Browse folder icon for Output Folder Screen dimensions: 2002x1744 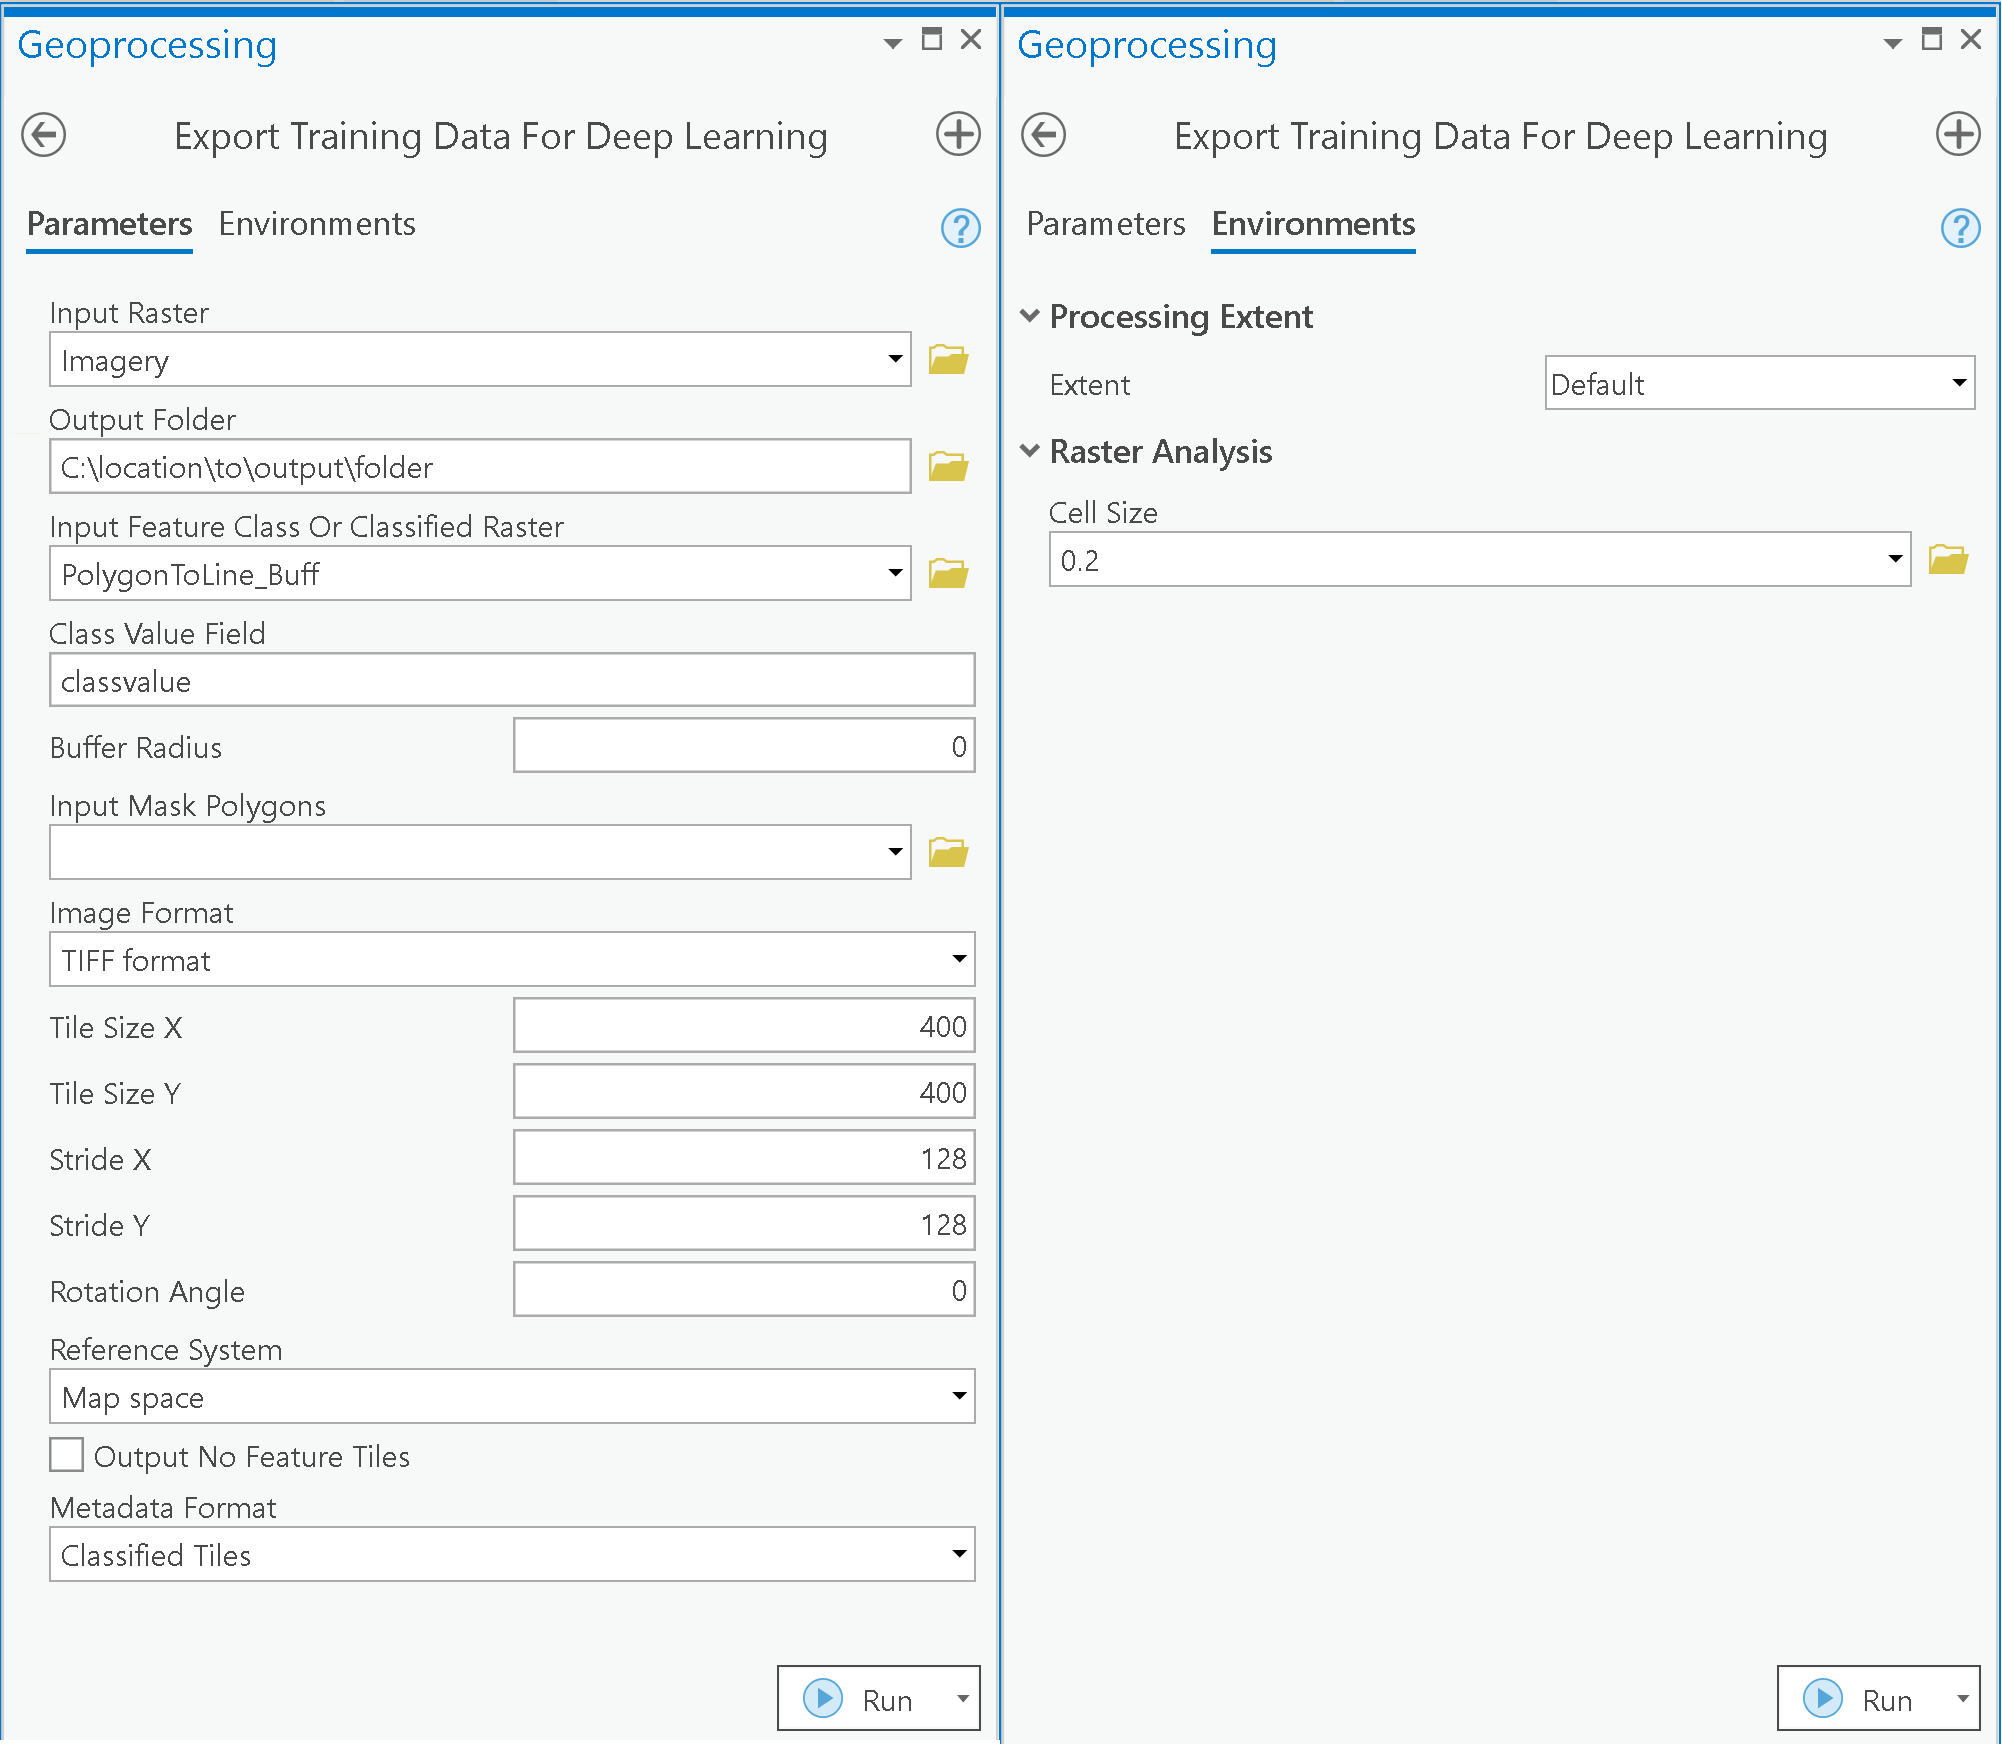point(947,466)
